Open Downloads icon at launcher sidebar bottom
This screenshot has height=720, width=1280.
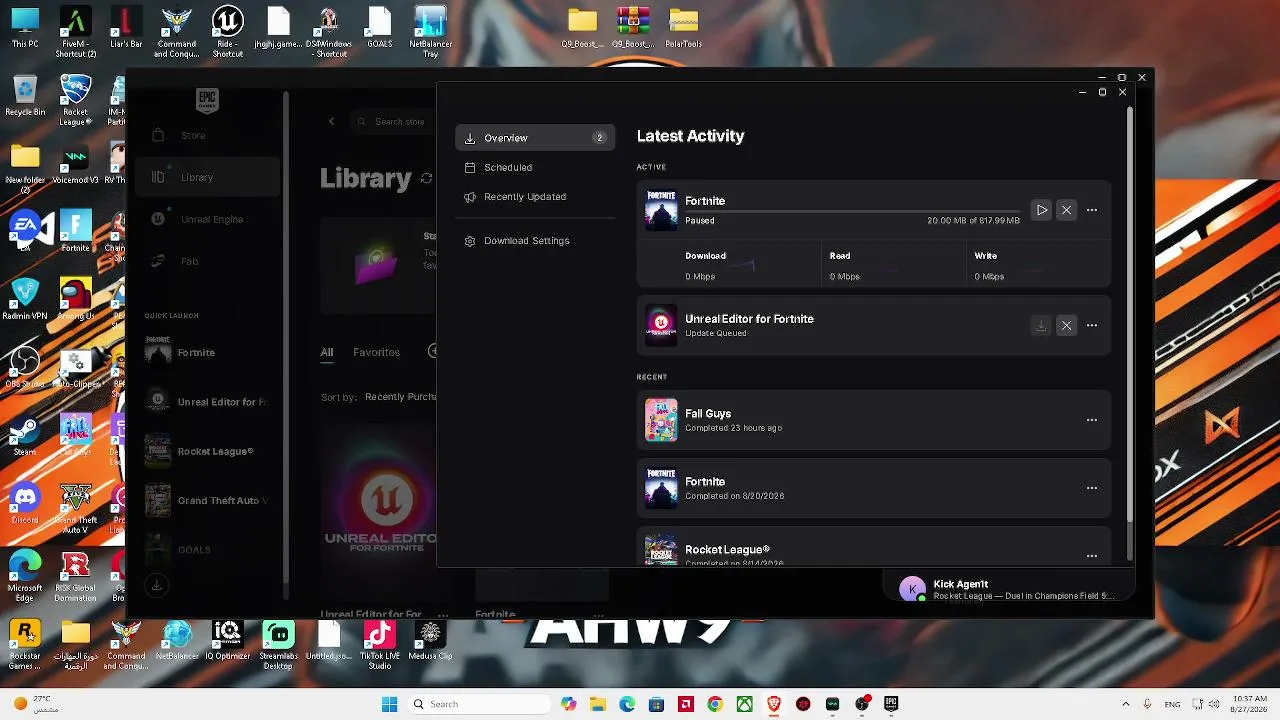(x=156, y=585)
